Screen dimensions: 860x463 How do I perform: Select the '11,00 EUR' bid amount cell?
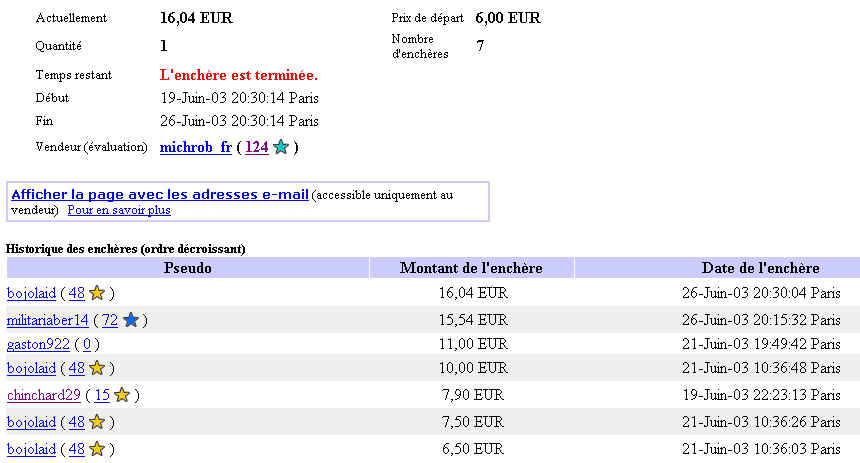point(473,345)
